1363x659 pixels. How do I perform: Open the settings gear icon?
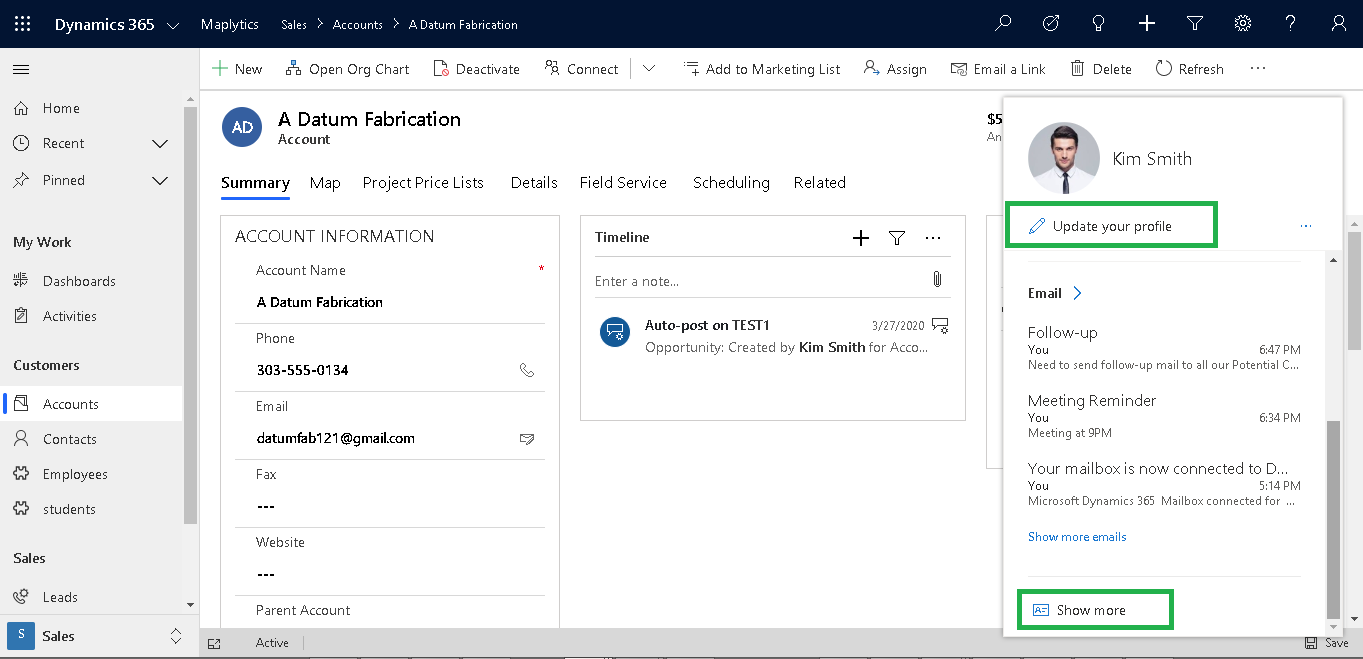tap(1243, 24)
